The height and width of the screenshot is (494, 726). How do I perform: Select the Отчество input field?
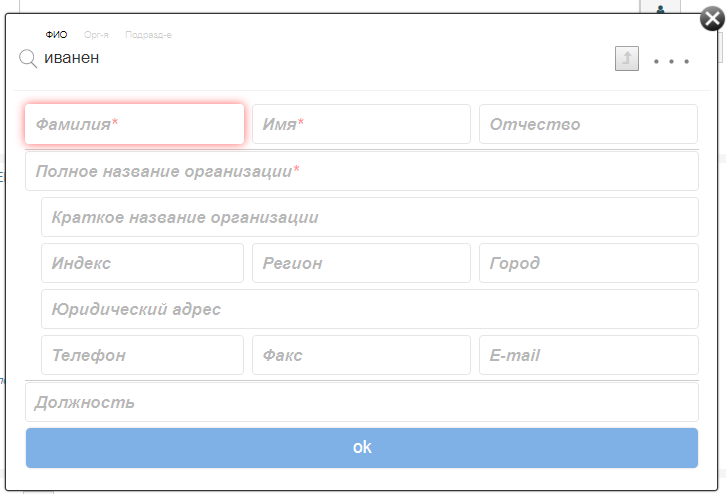pyautogui.click(x=588, y=124)
